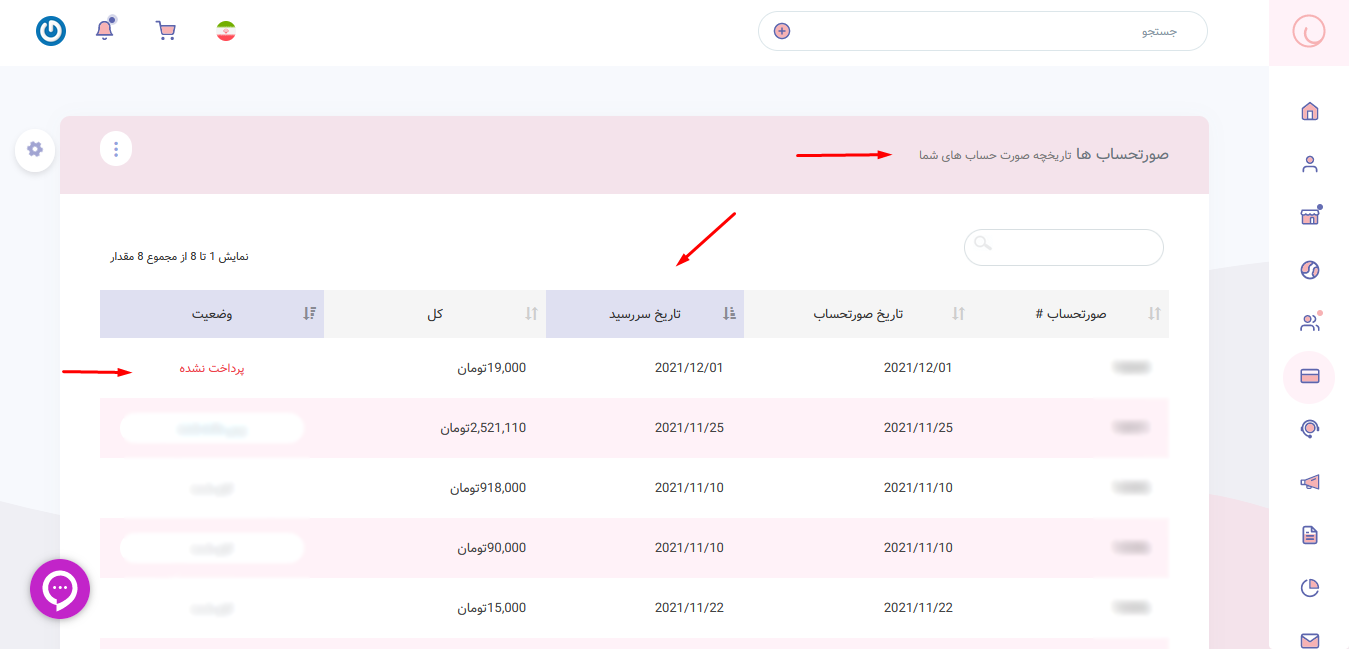This screenshot has height=649, width=1349.
Task: Click the 2,521,110تومان total cell
Action: [x=484, y=428]
